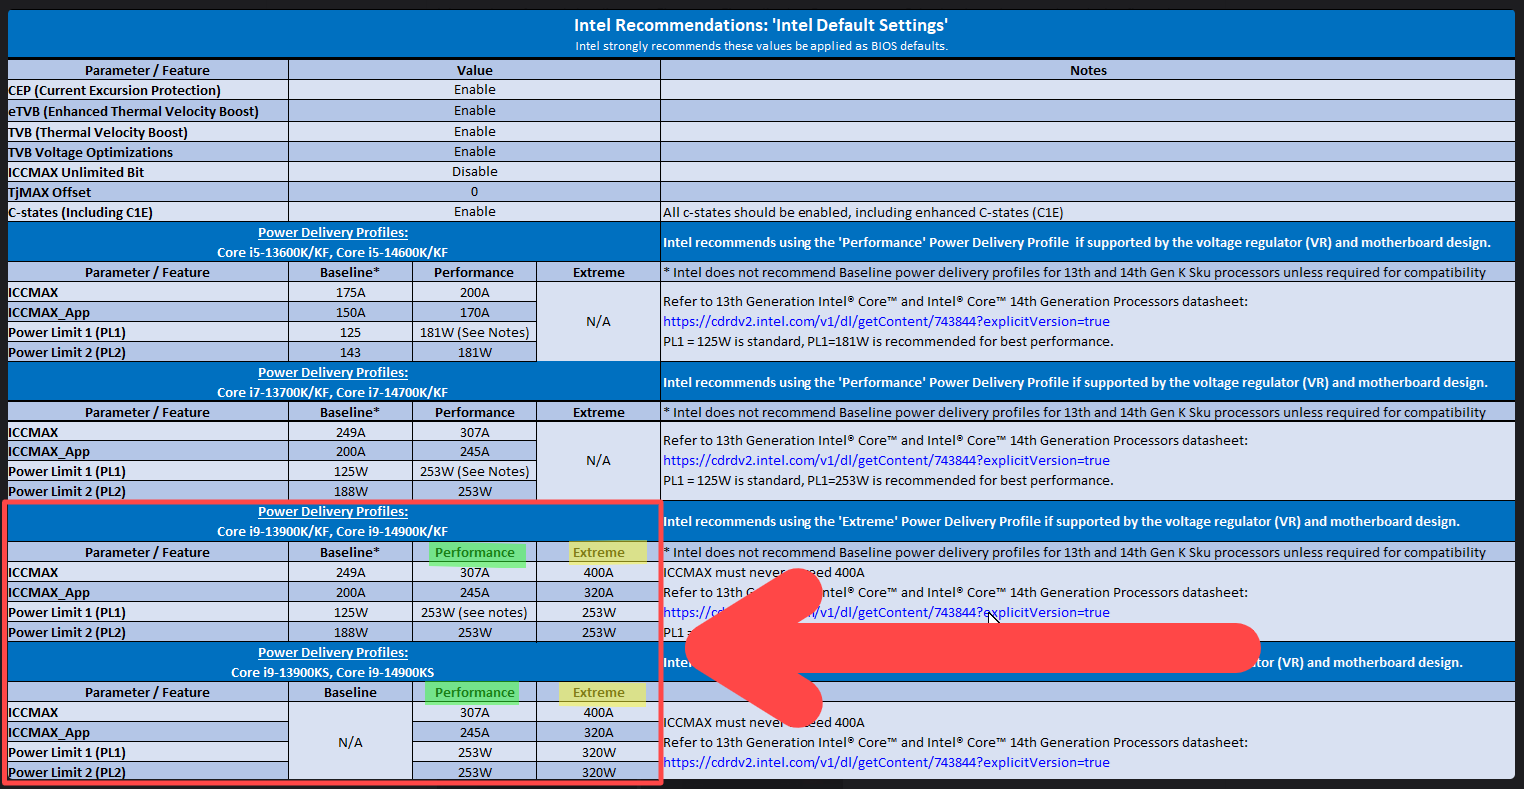Open the datasheet link in the i7-13700K/KF notes

[x=886, y=460]
